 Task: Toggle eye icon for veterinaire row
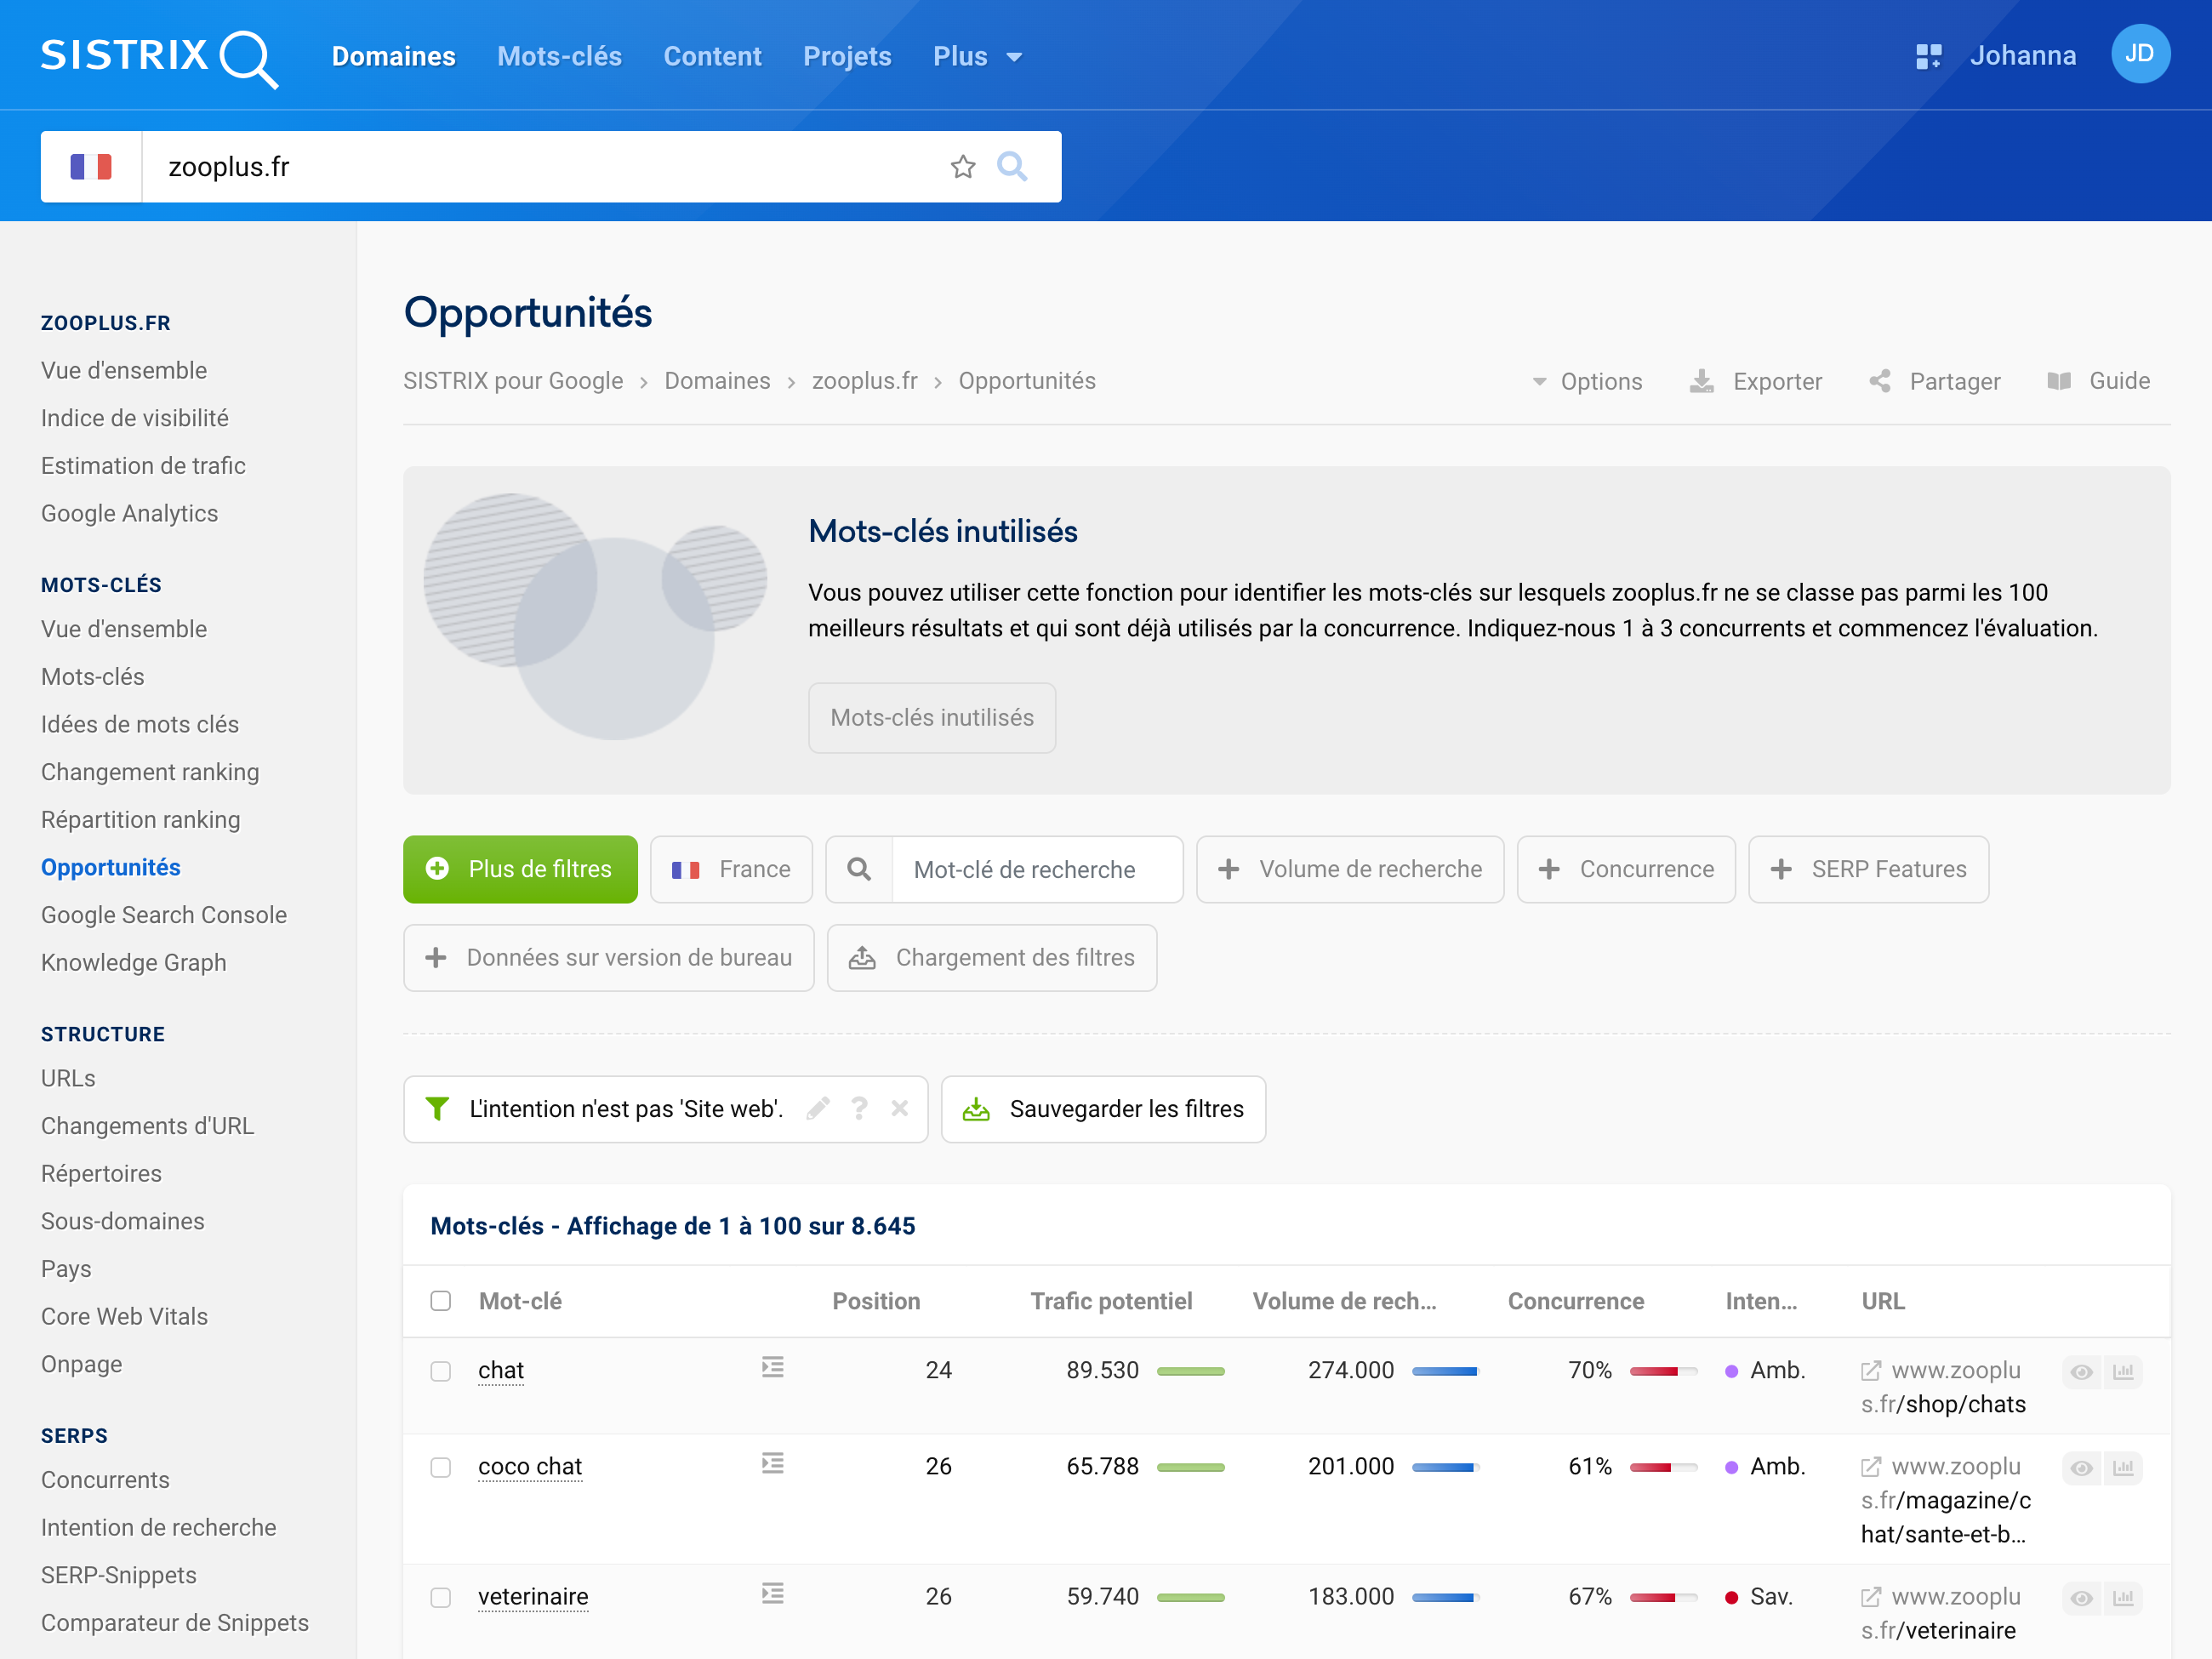pos(2081,1598)
